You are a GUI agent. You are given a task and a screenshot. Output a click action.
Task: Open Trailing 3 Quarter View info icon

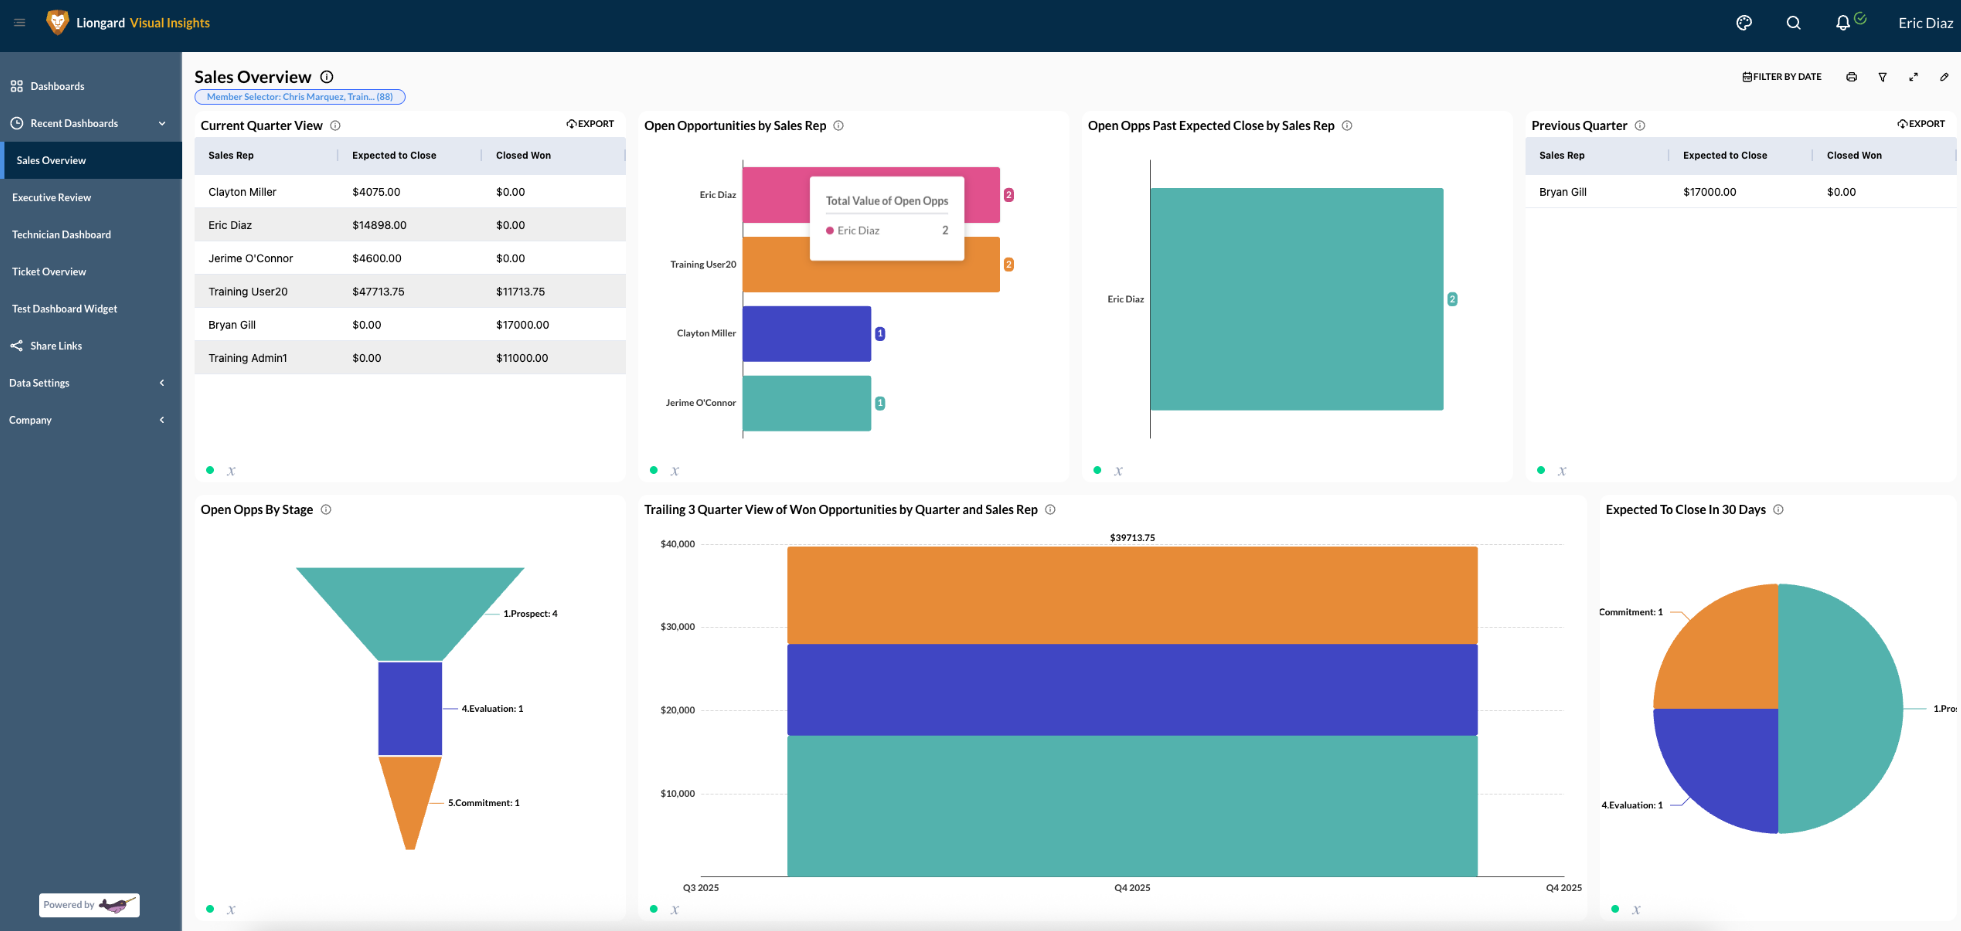1050,510
